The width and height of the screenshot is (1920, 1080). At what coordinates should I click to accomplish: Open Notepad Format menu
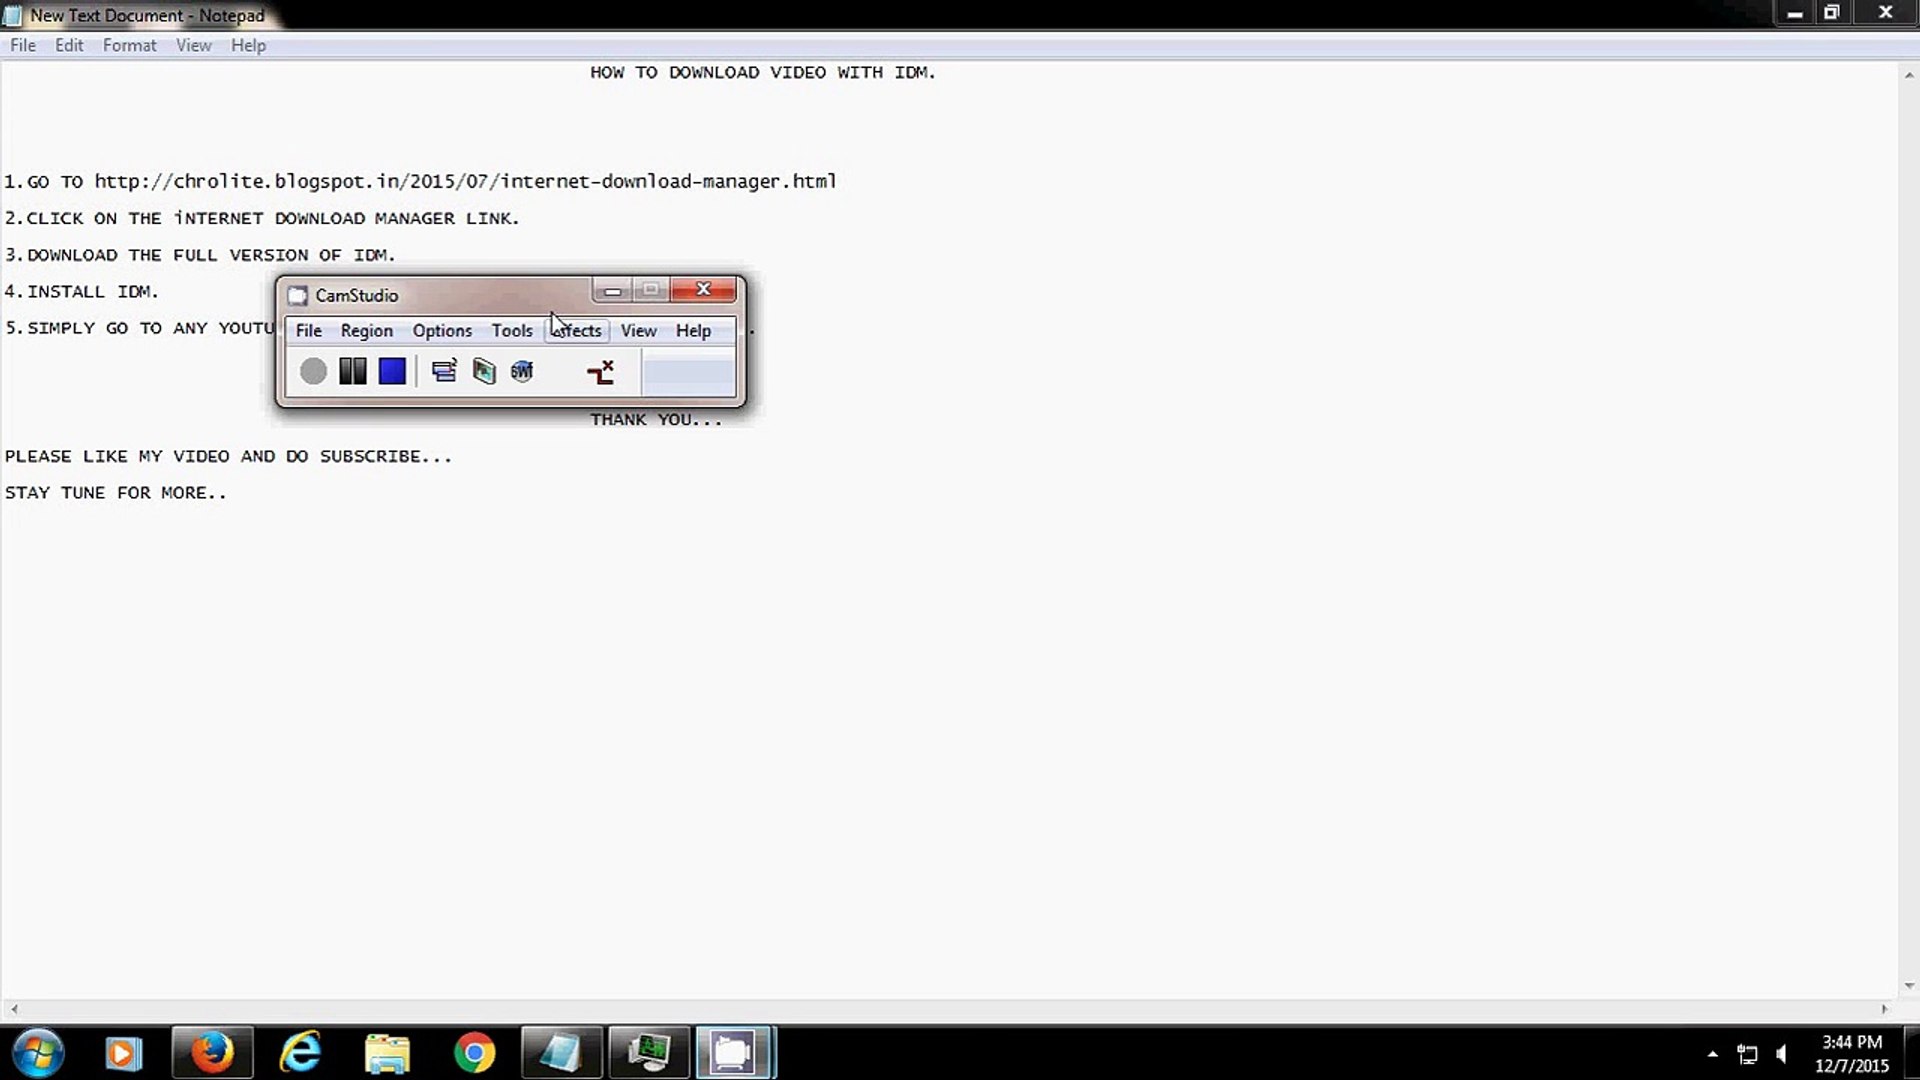click(129, 45)
